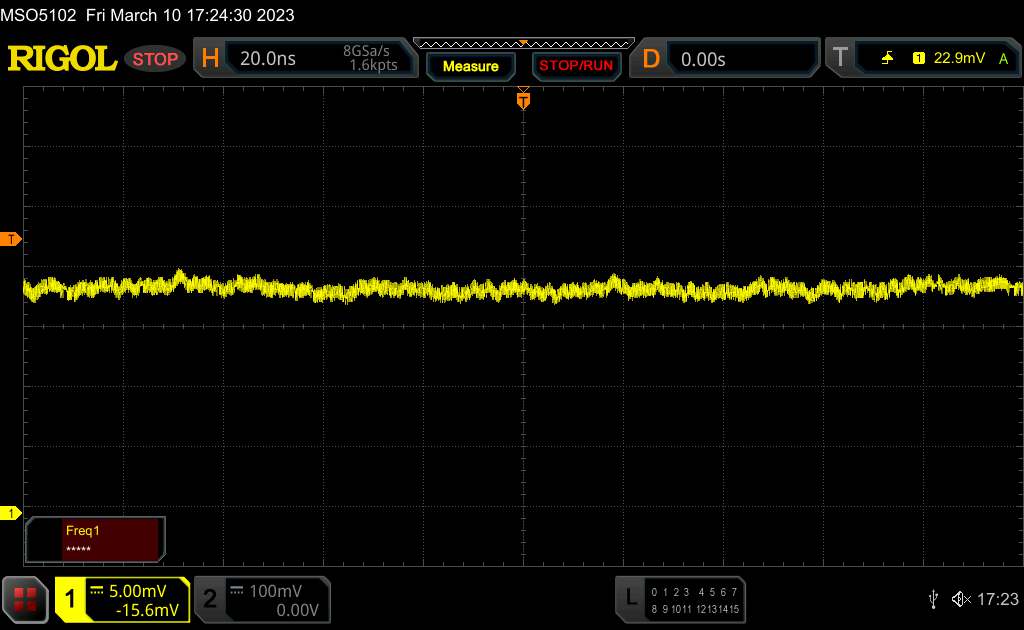Click the waveform memory position bar
The image size is (1024, 630).
tap(523, 43)
